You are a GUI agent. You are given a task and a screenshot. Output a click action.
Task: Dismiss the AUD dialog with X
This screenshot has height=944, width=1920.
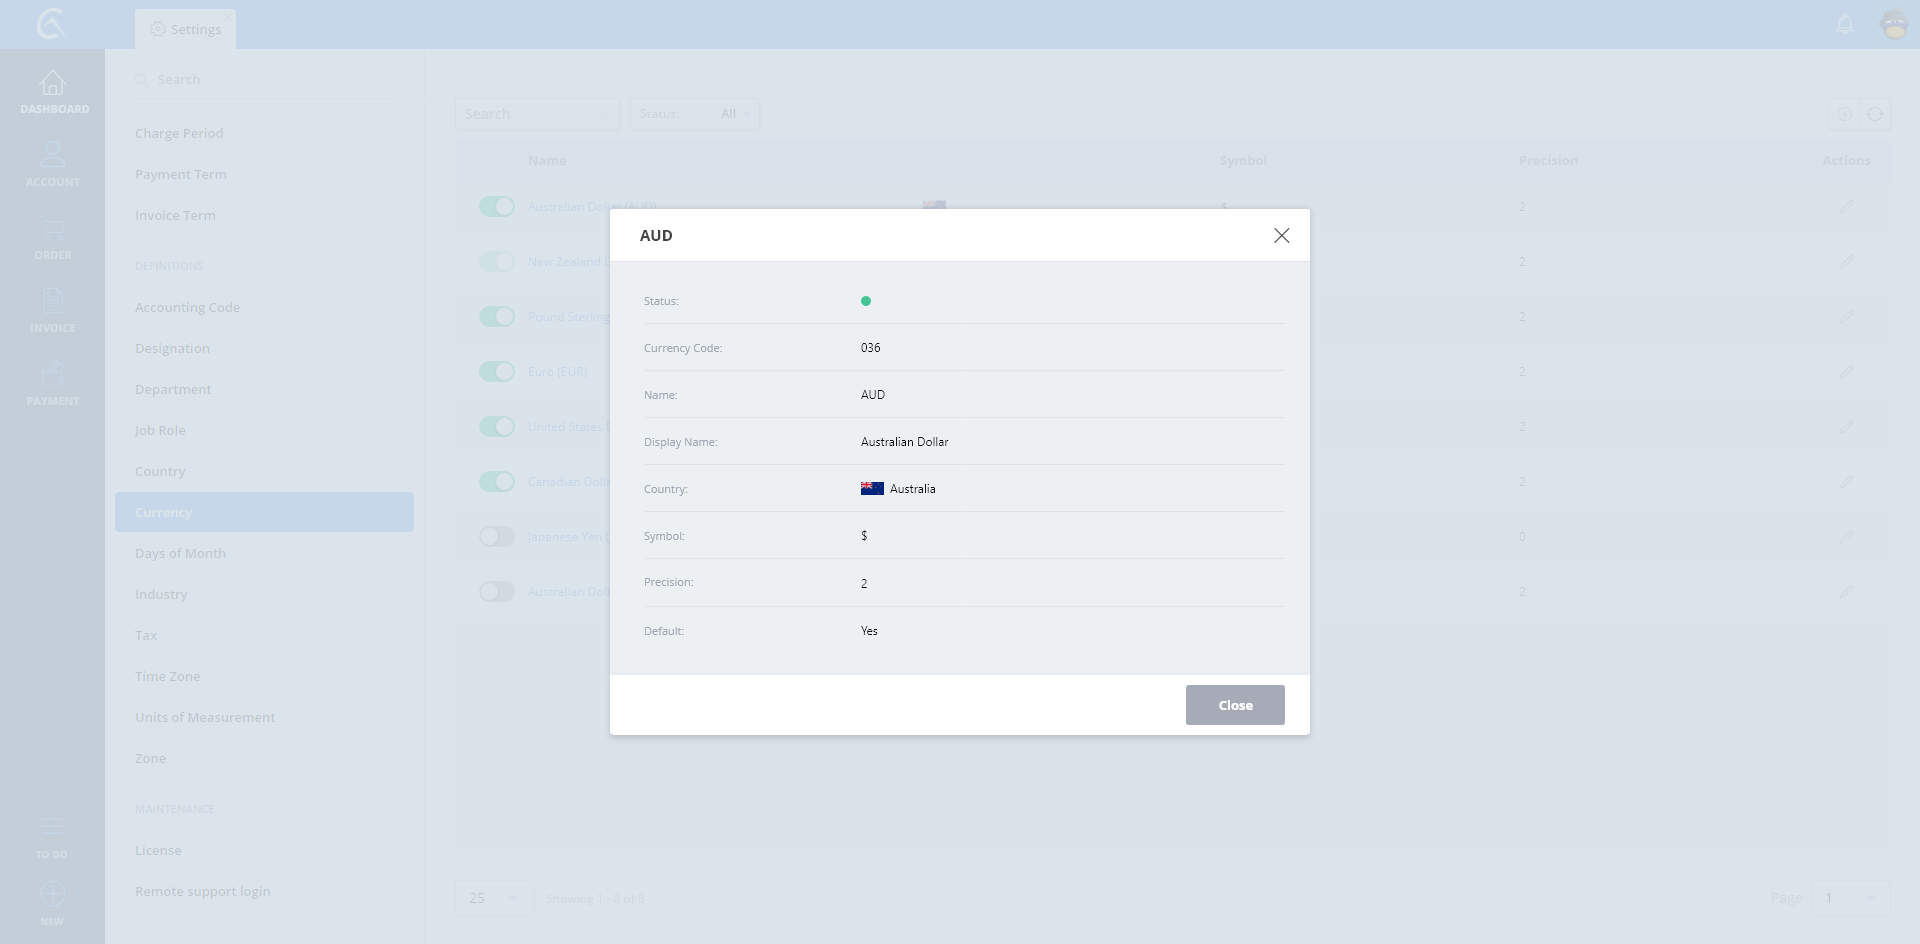(x=1281, y=236)
